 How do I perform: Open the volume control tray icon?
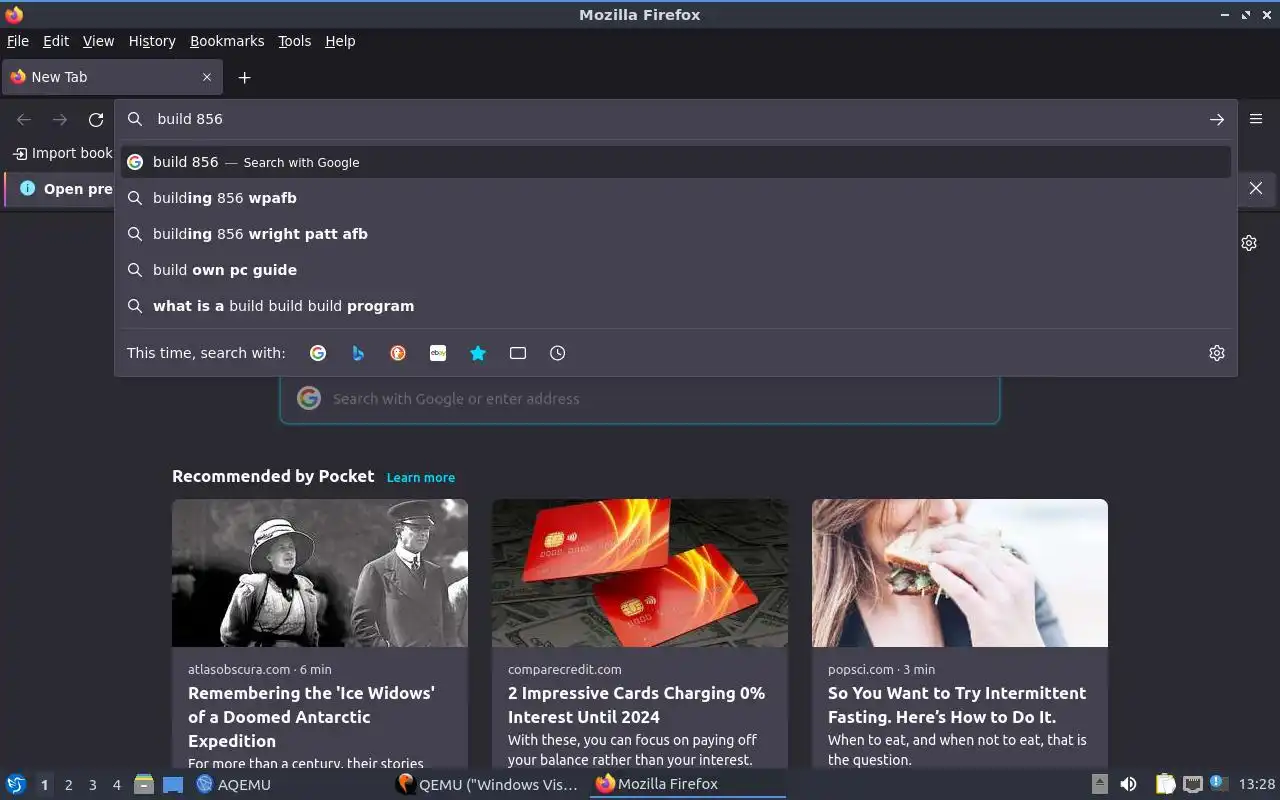click(1128, 784)
